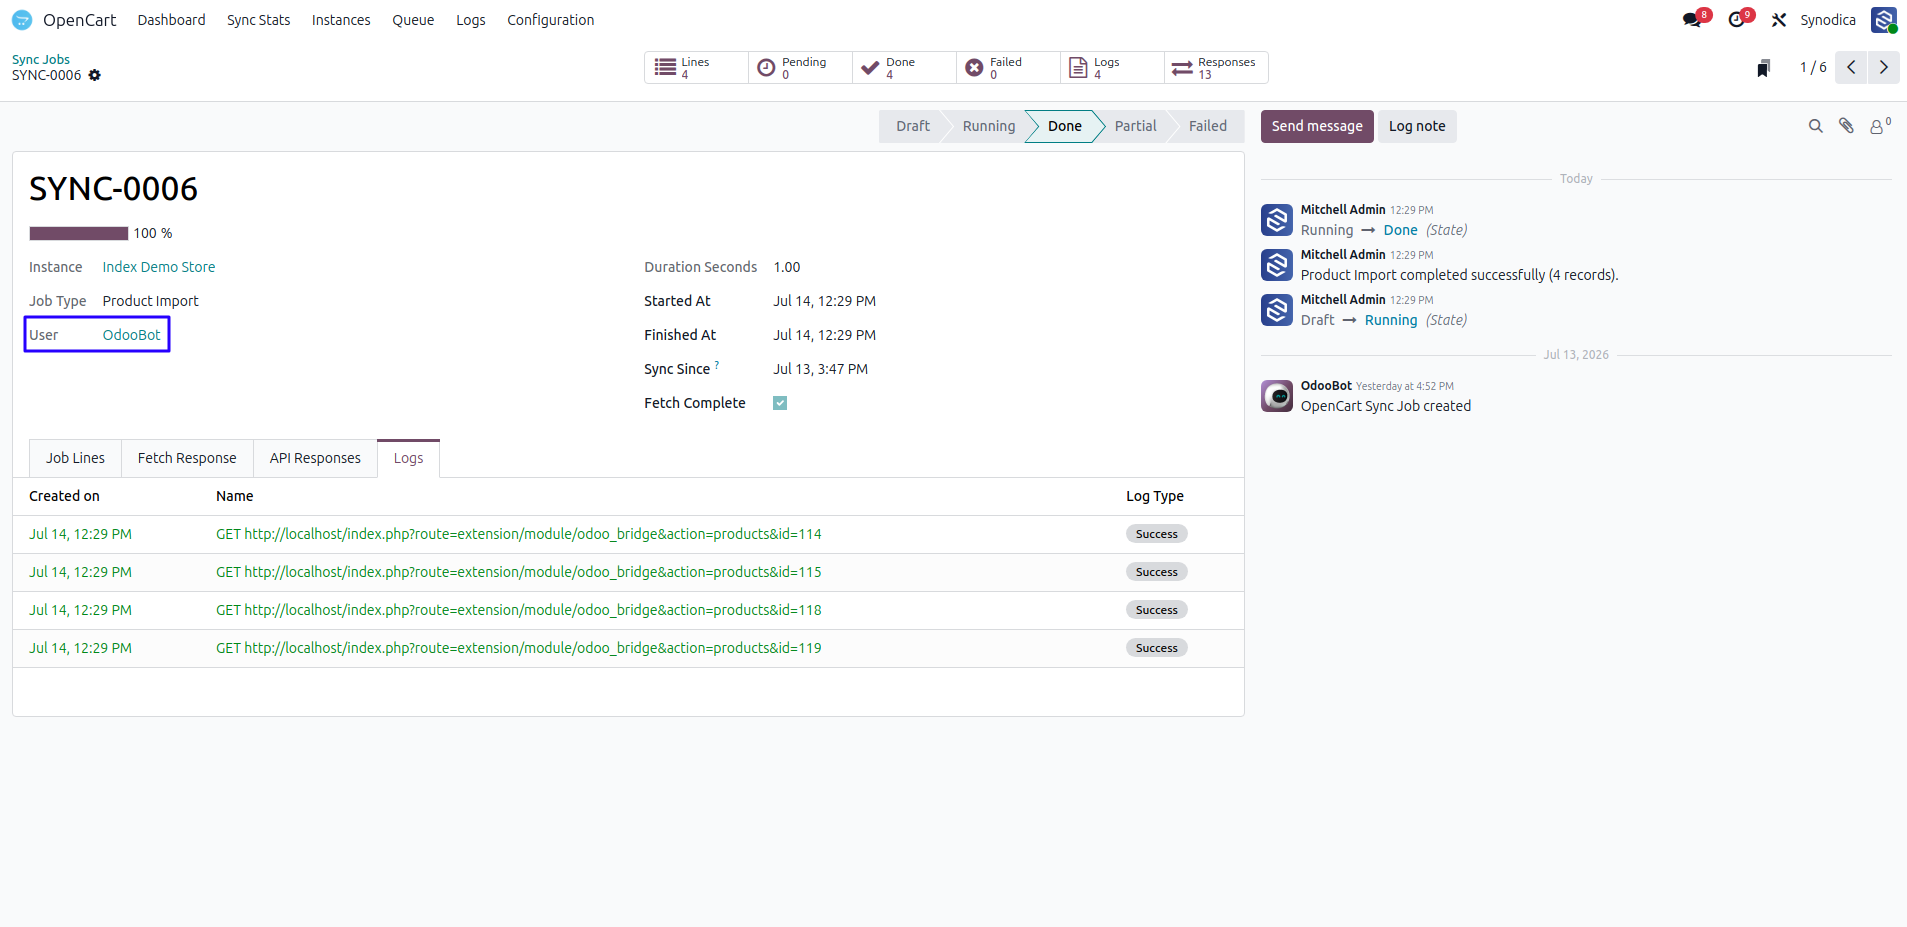The width and height of the screenshot is (1907, 927).
Task: Switch to the API Responses tab
Action: tap(315, 458)
